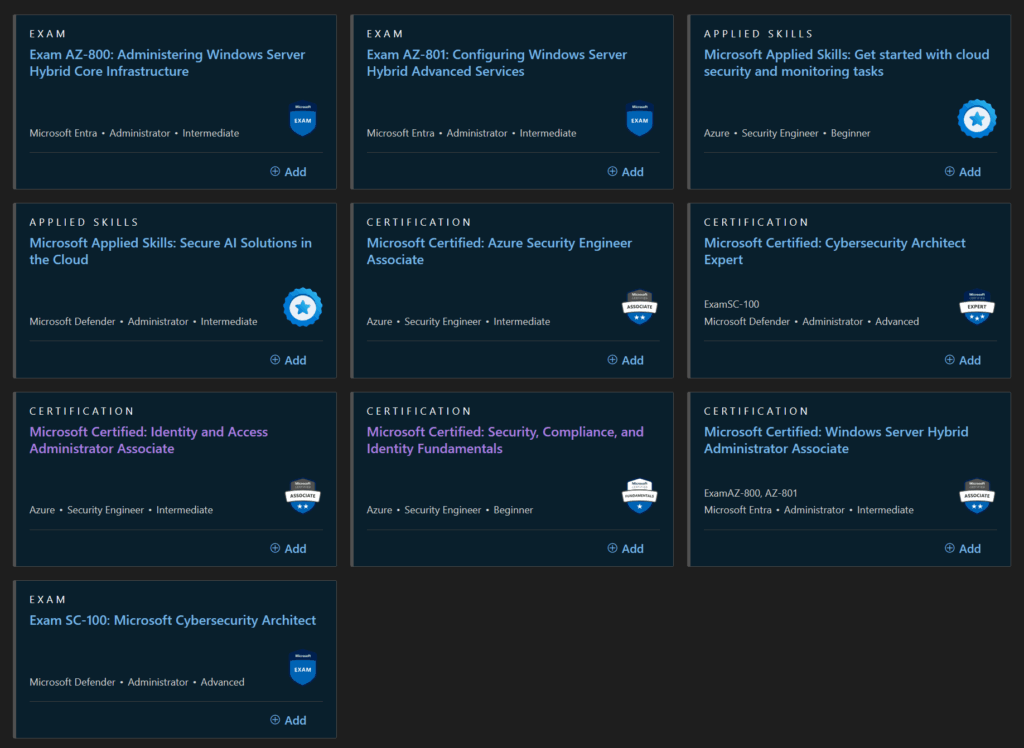Open Exam SC-100 Microsoft Cybersecurity Architect link
1024x748 pixels.
point(172,620)
